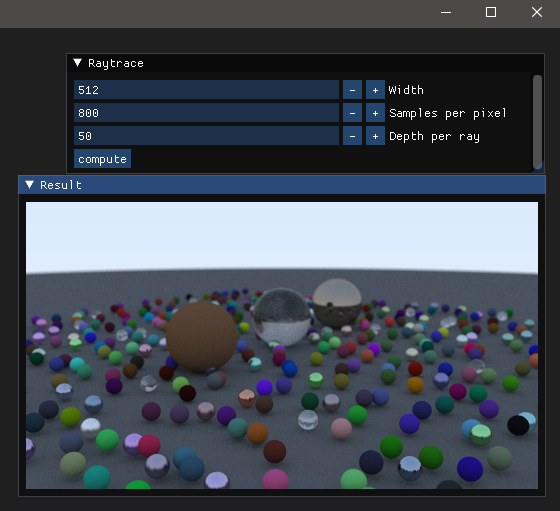The width and height of the screenshot is (560, 511).
Task: Click the Result panel title text
Action: 61,185
